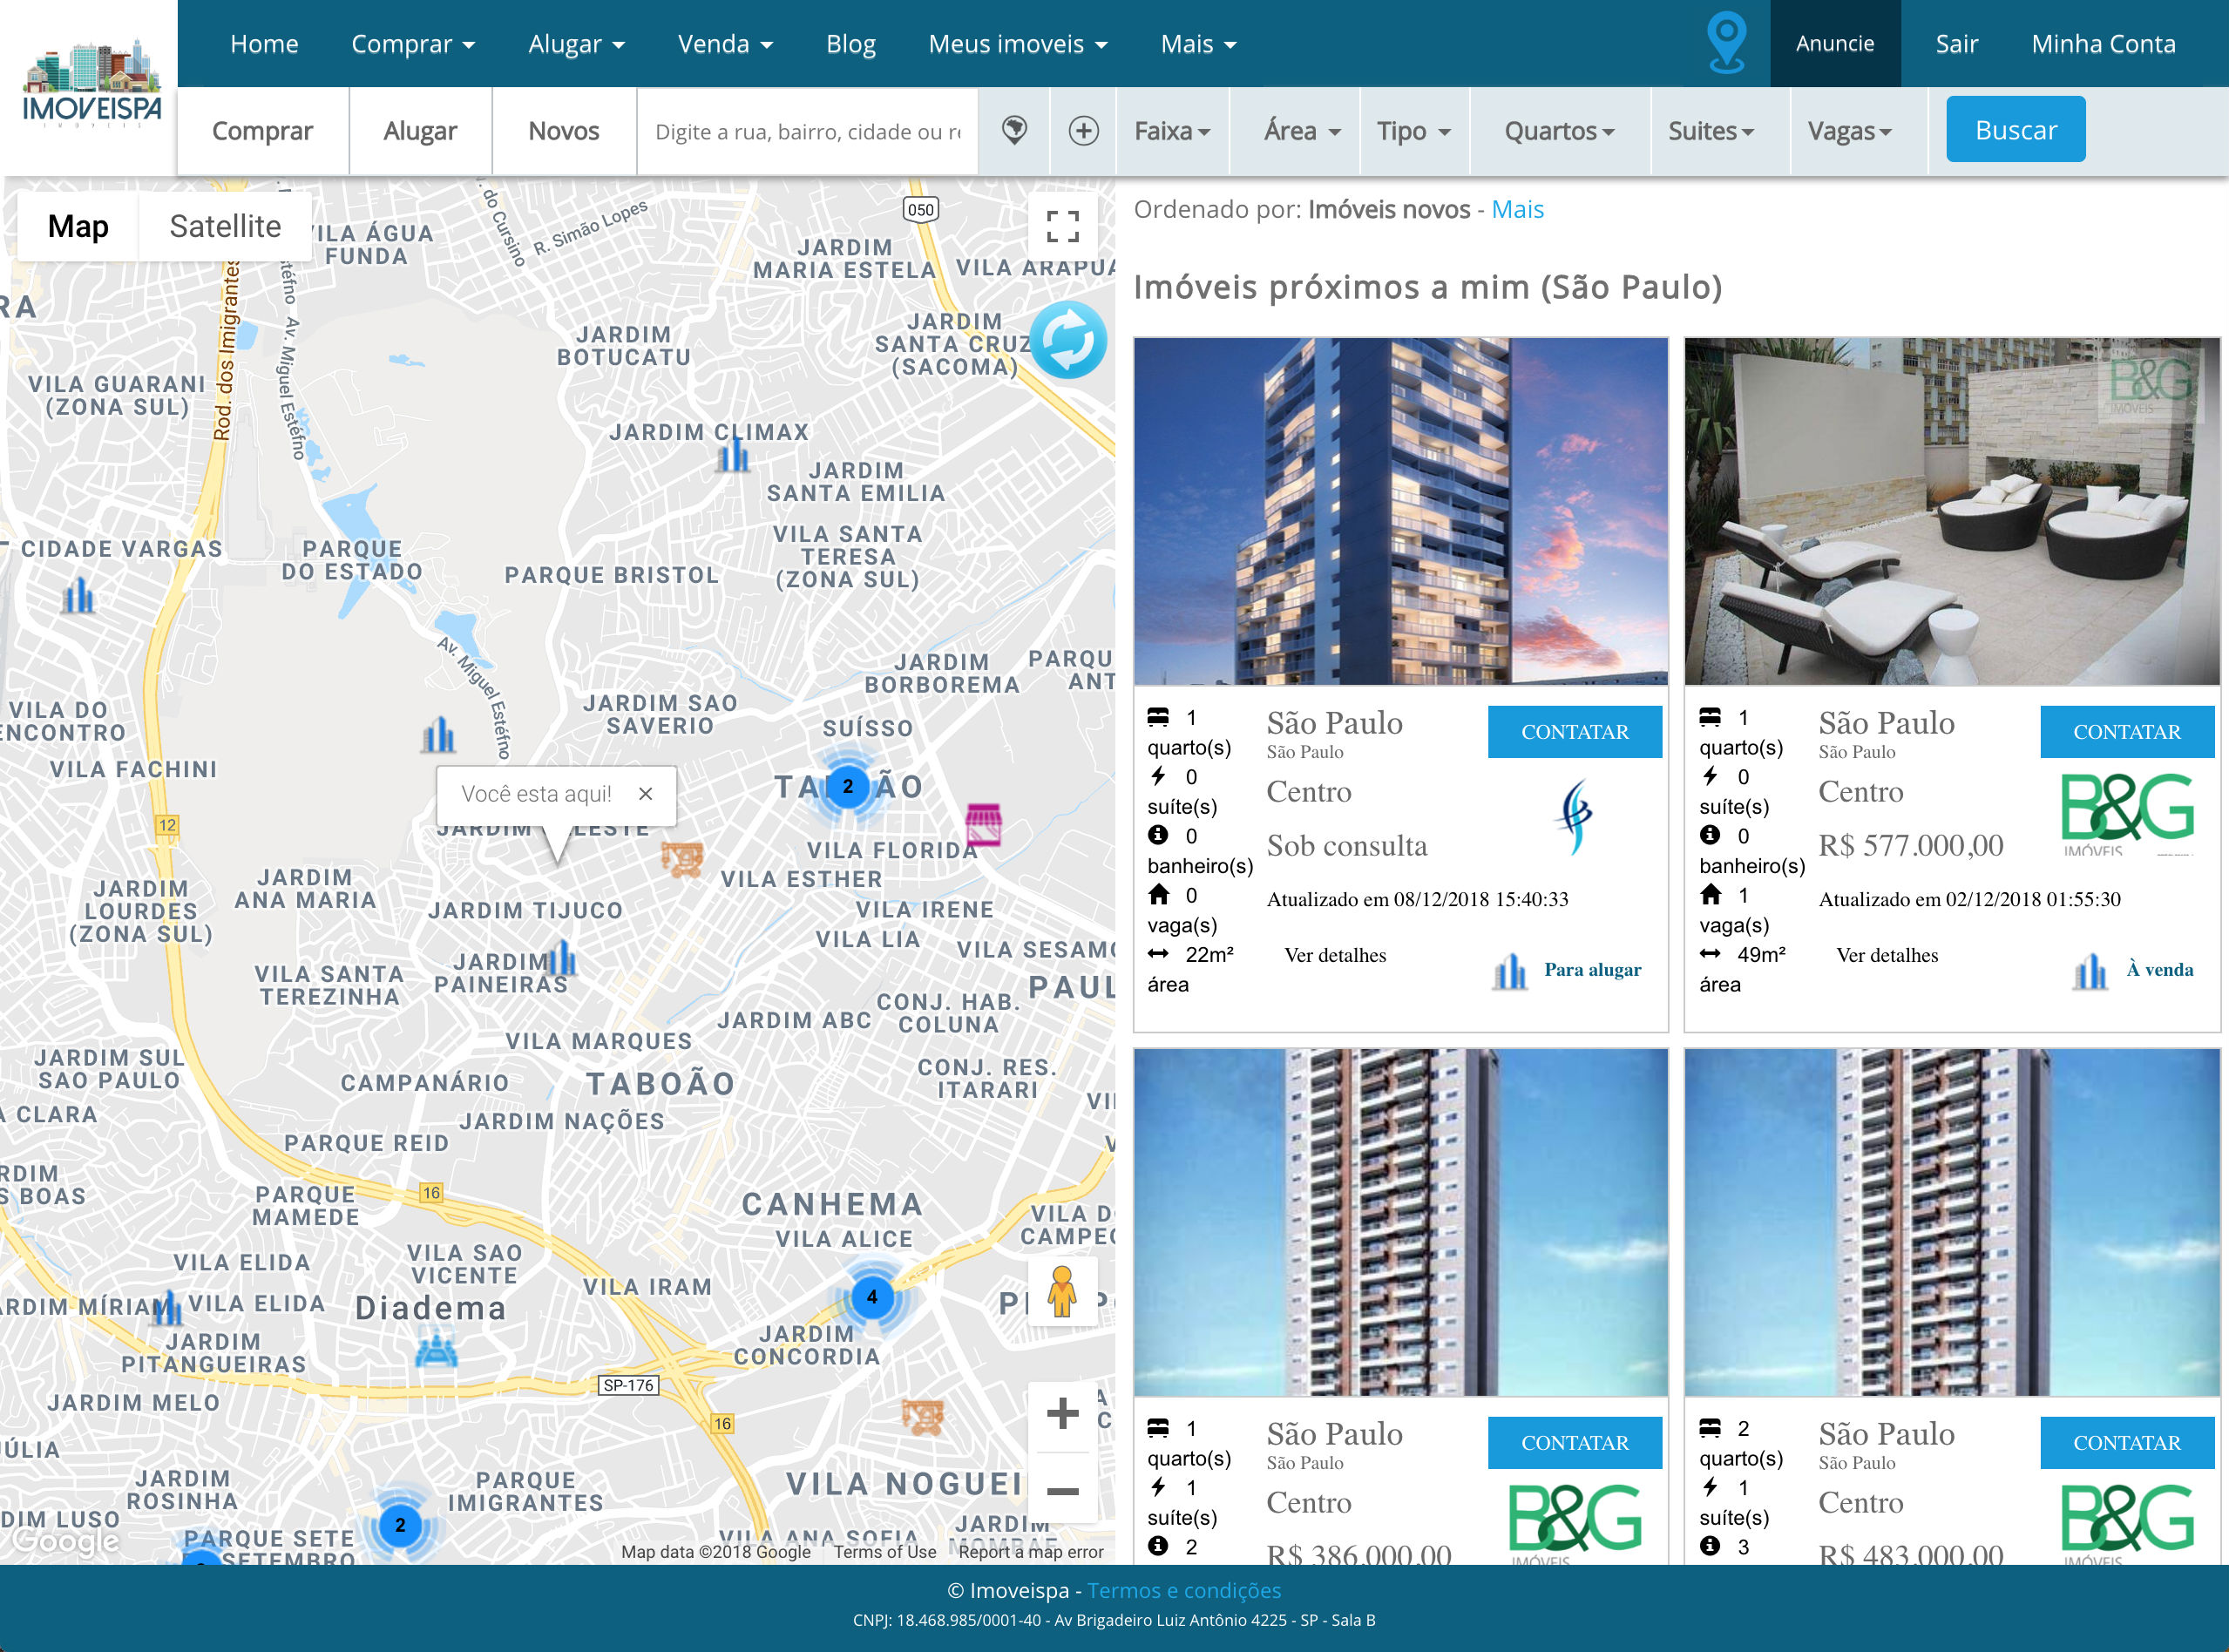Click building marker near Jardim Míriam

click(x=166, y=1306)
